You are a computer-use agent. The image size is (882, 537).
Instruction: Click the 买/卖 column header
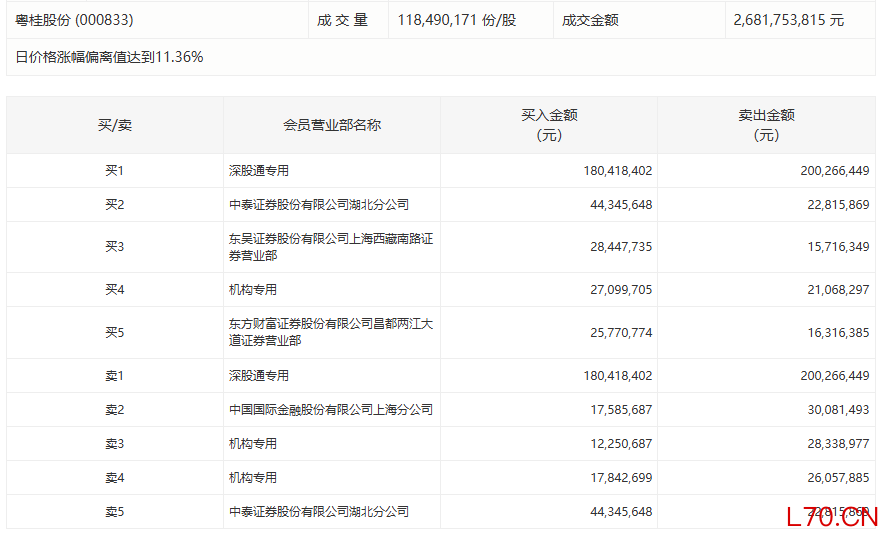[114, 125]
